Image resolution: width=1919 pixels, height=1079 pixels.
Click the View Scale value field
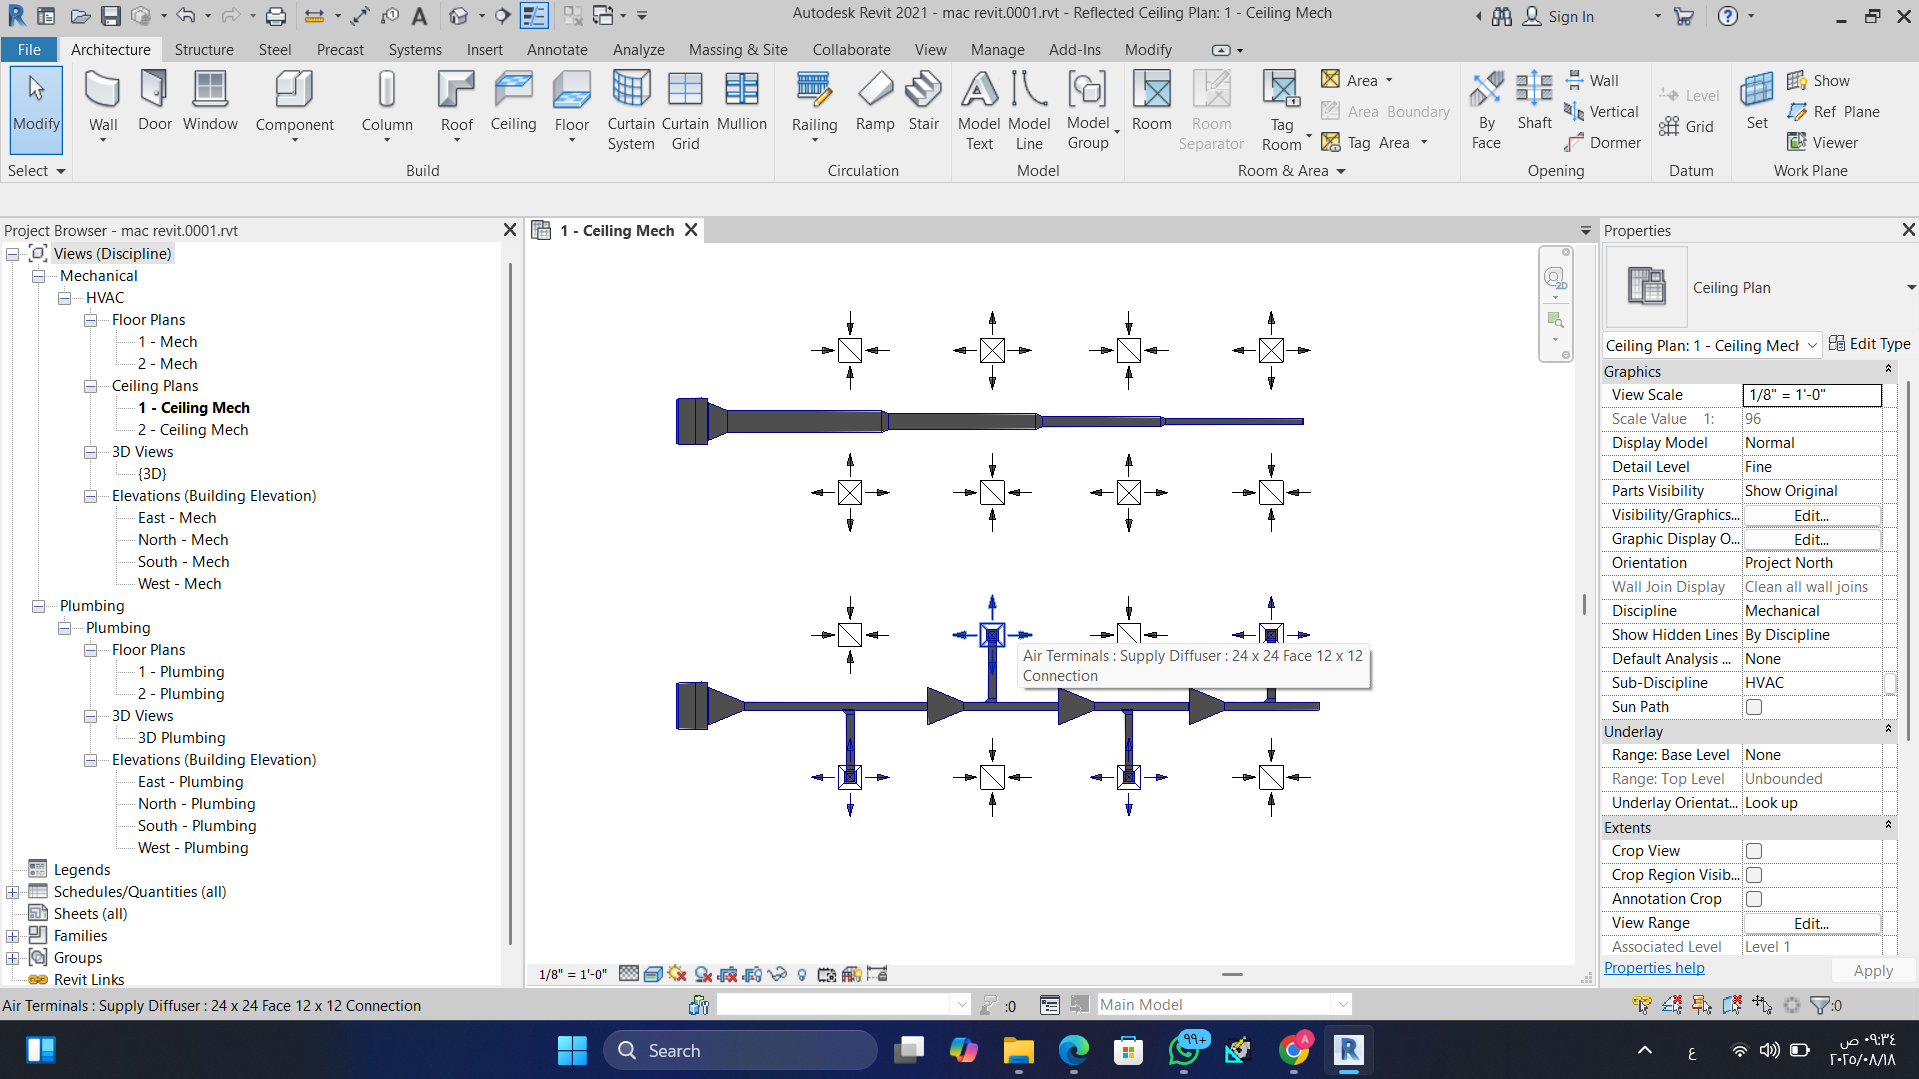[1812, 395]
